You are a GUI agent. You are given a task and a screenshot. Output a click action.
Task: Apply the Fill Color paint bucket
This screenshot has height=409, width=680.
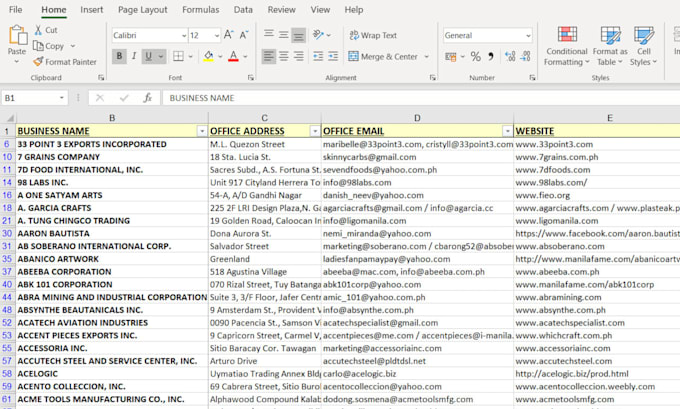pos(209,56)
